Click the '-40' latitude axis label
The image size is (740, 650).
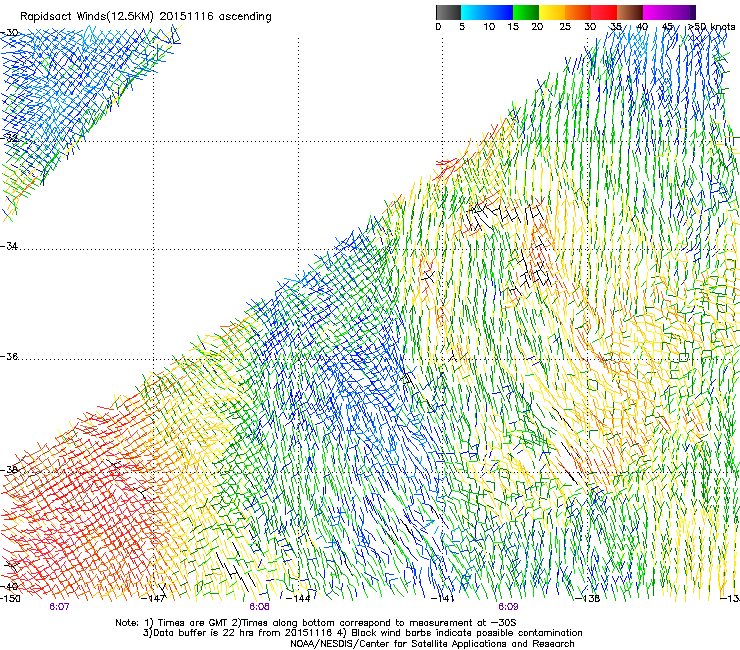click(9, 586)
